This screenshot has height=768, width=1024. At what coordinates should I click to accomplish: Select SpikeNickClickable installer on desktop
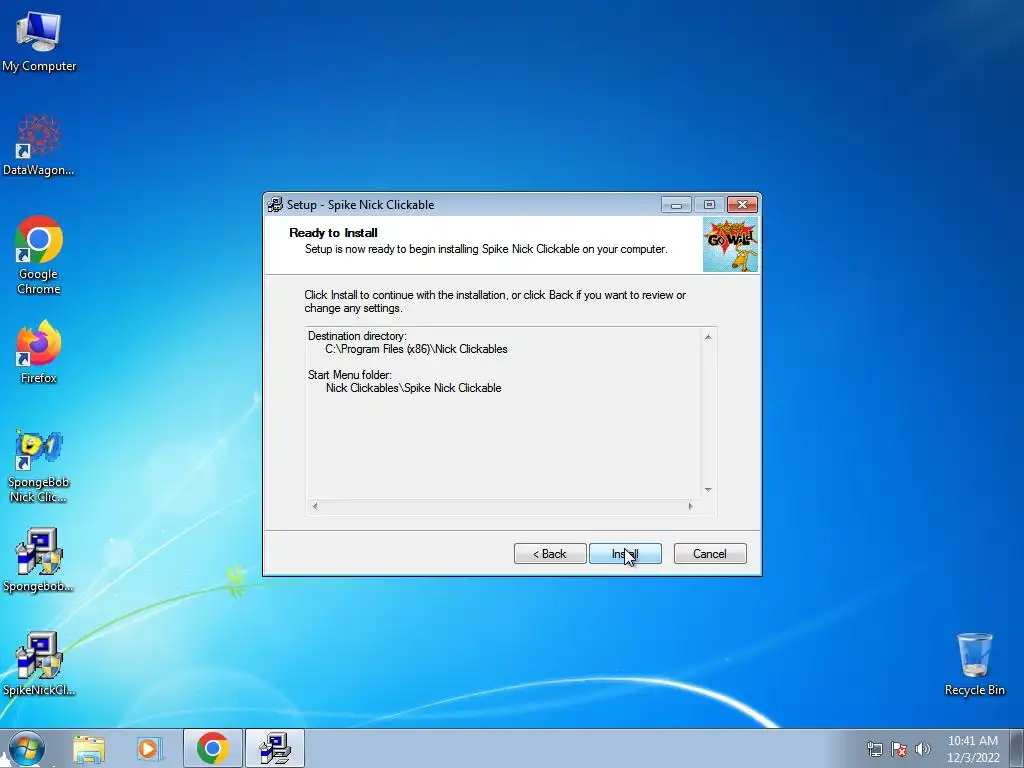click(39, 664)
